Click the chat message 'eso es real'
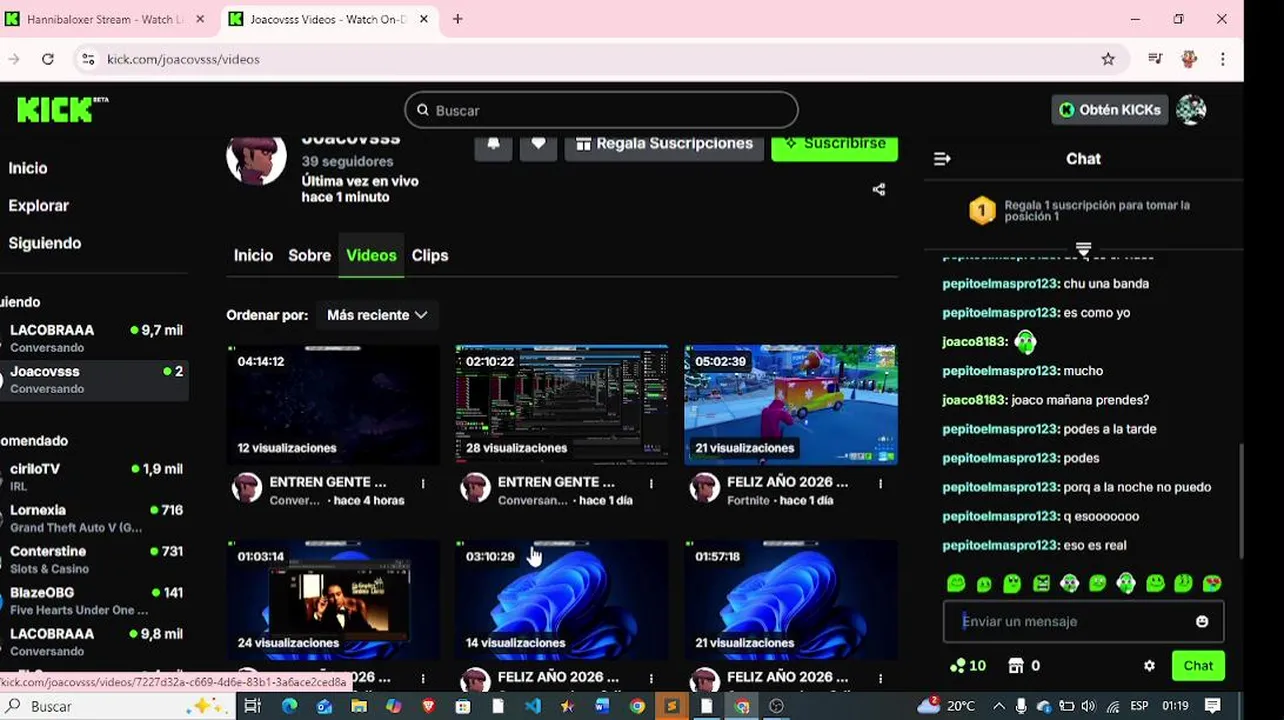 [x=1095, y=545]
